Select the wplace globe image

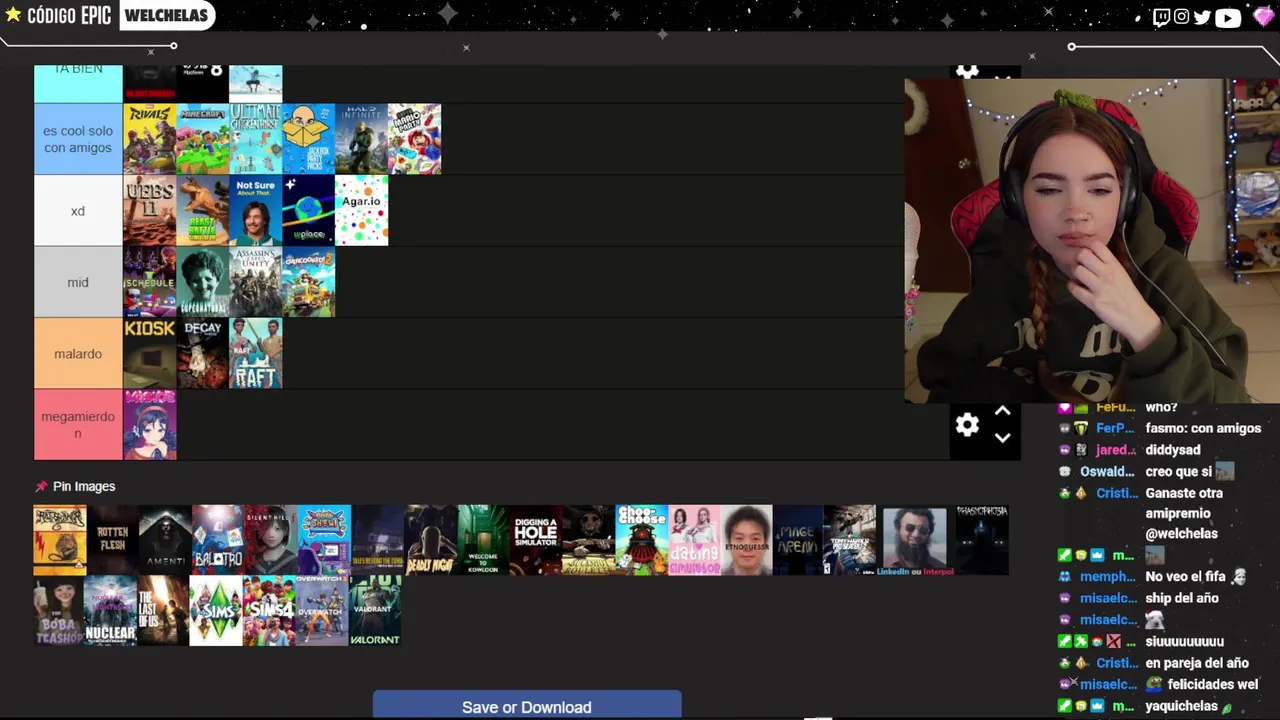pos(309,211)
